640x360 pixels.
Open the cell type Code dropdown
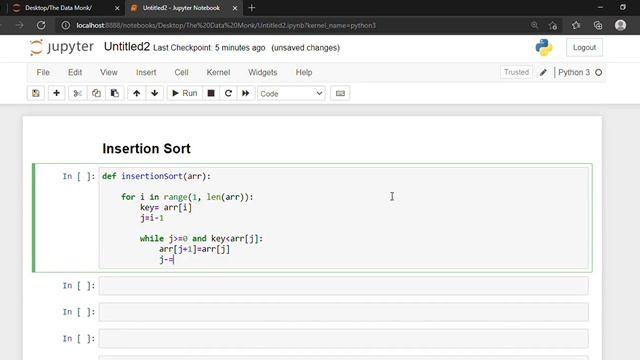point(291,93)
